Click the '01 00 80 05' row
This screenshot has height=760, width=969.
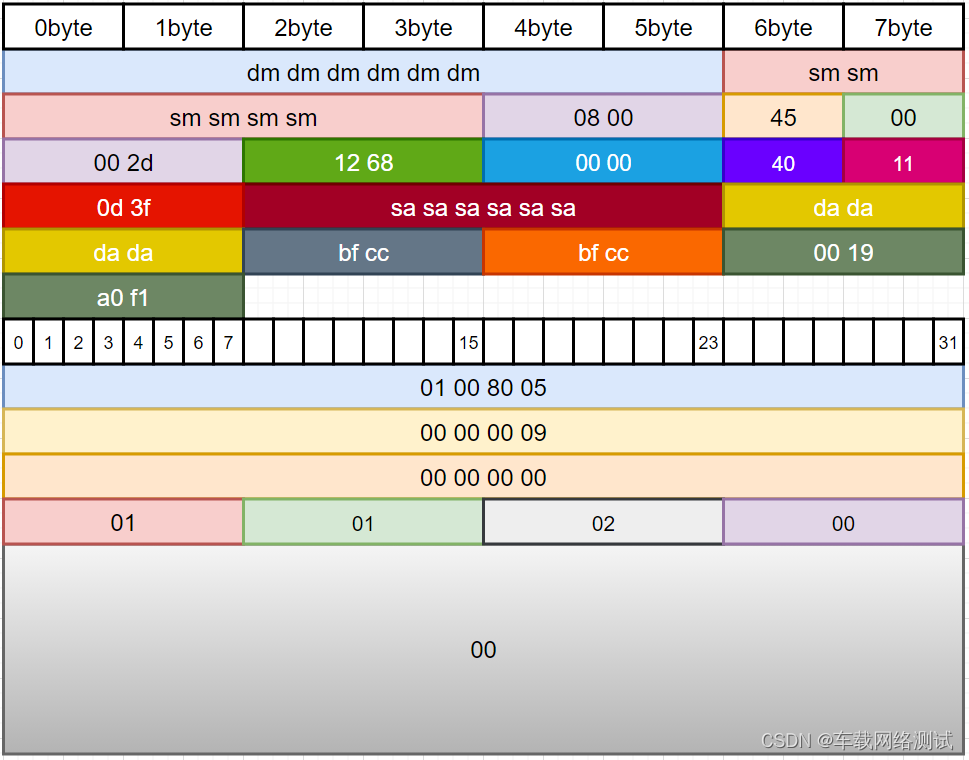coord(483,387)
